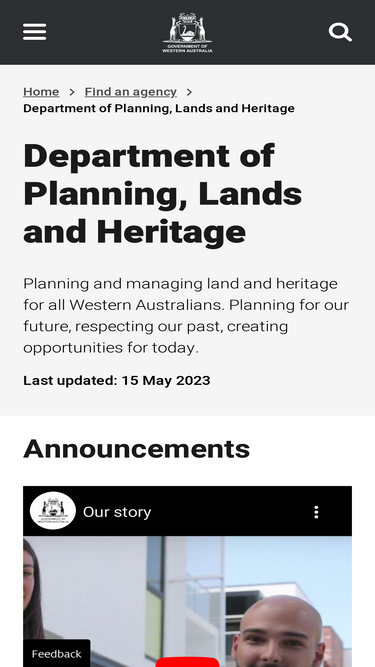The height and width of the screenshot is (667, 375).
Task: Click the intro paragraph about planning land
Action: point(186,315)
